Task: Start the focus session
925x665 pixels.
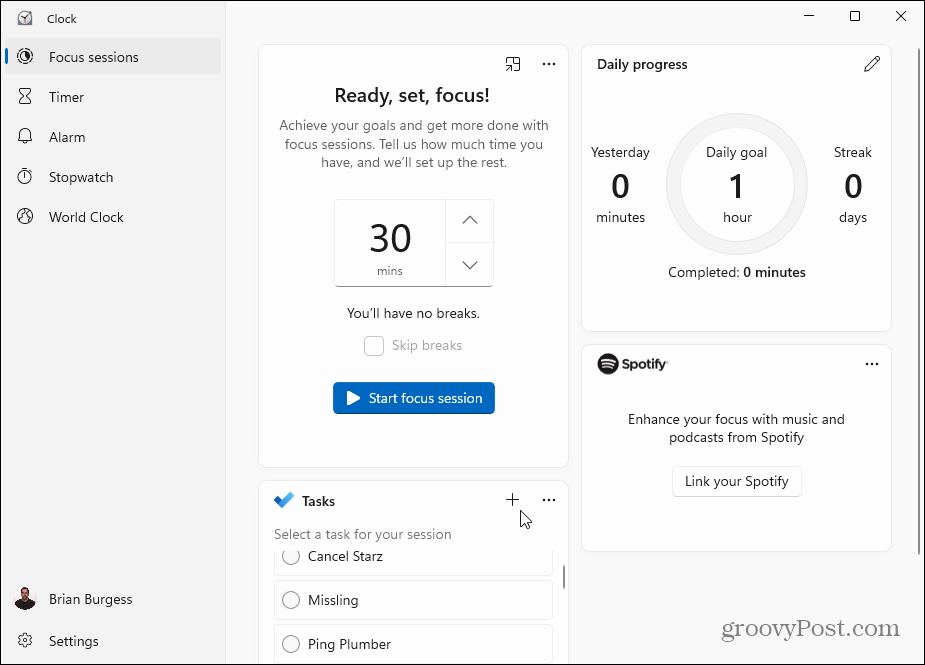Action: 413,398
